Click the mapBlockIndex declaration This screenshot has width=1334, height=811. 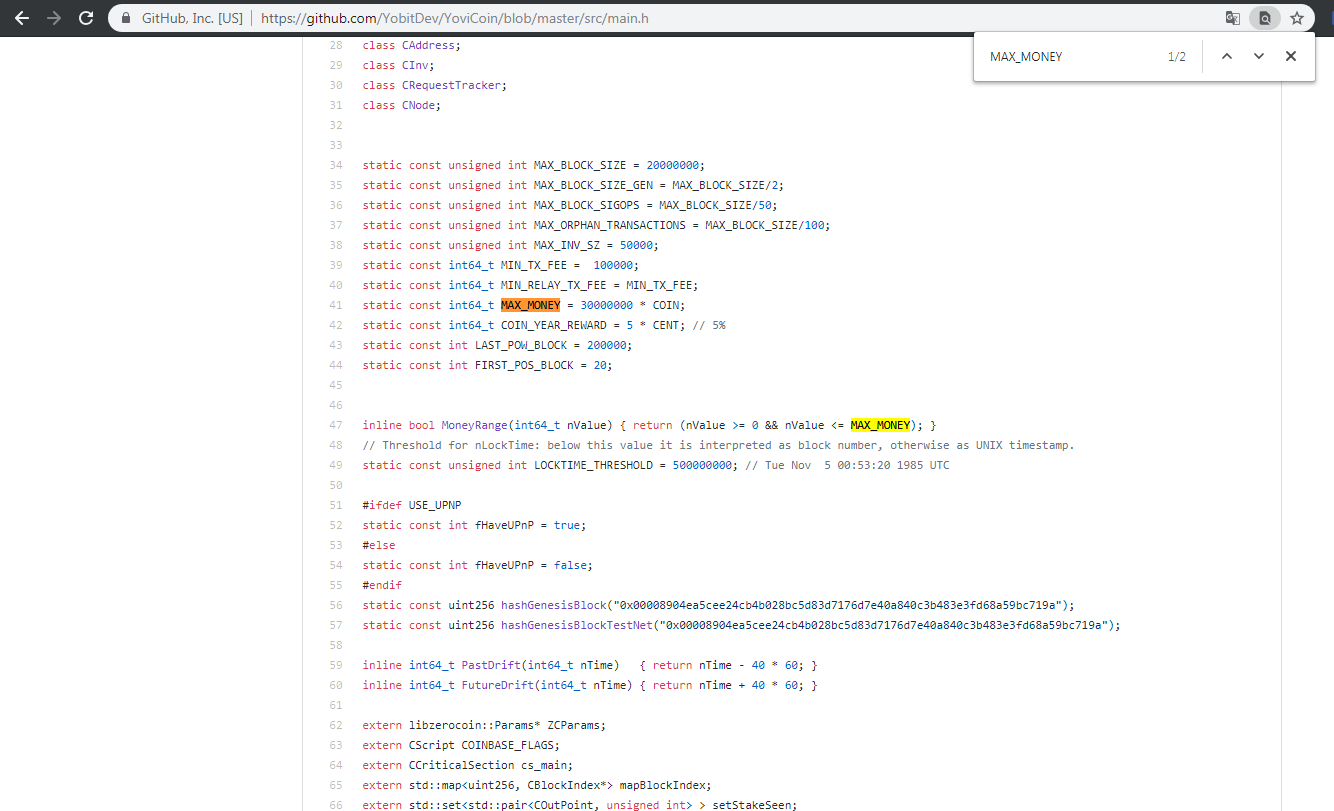[537, 785]
